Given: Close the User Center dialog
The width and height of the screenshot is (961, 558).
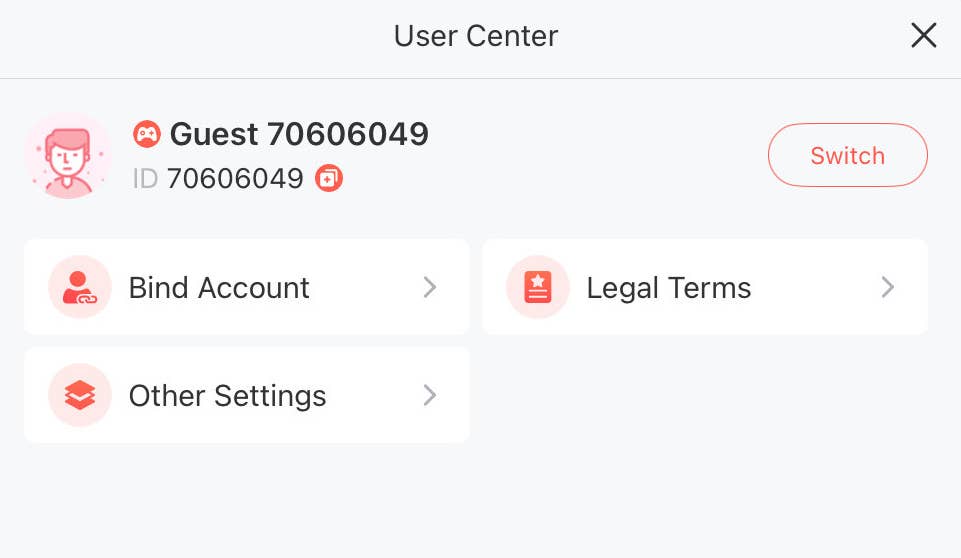Looking at the screenshot, I should coord(923,36).
